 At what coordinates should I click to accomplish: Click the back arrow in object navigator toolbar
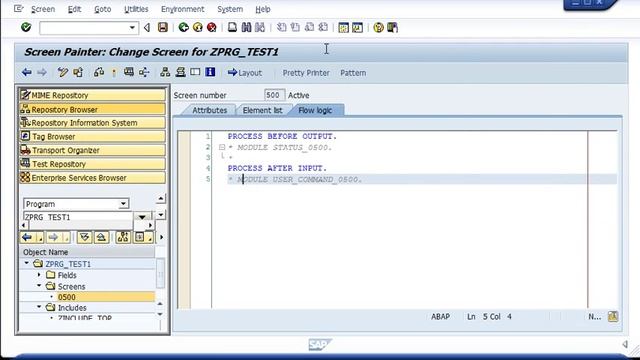point(27,237)
